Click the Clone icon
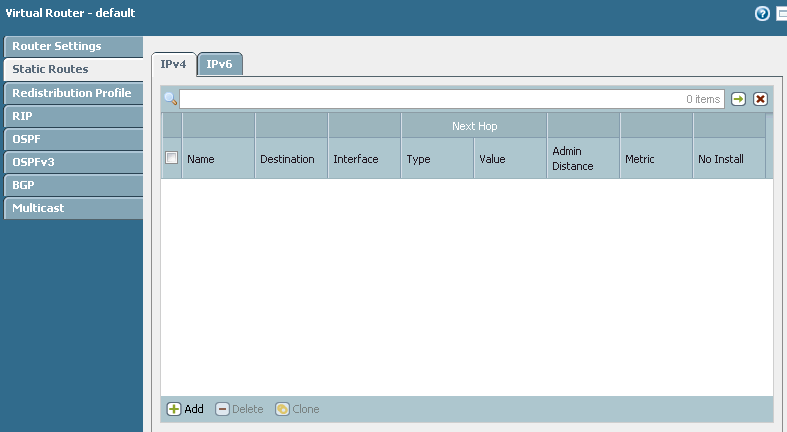787x432 pixels. click(x=282, y=409)
